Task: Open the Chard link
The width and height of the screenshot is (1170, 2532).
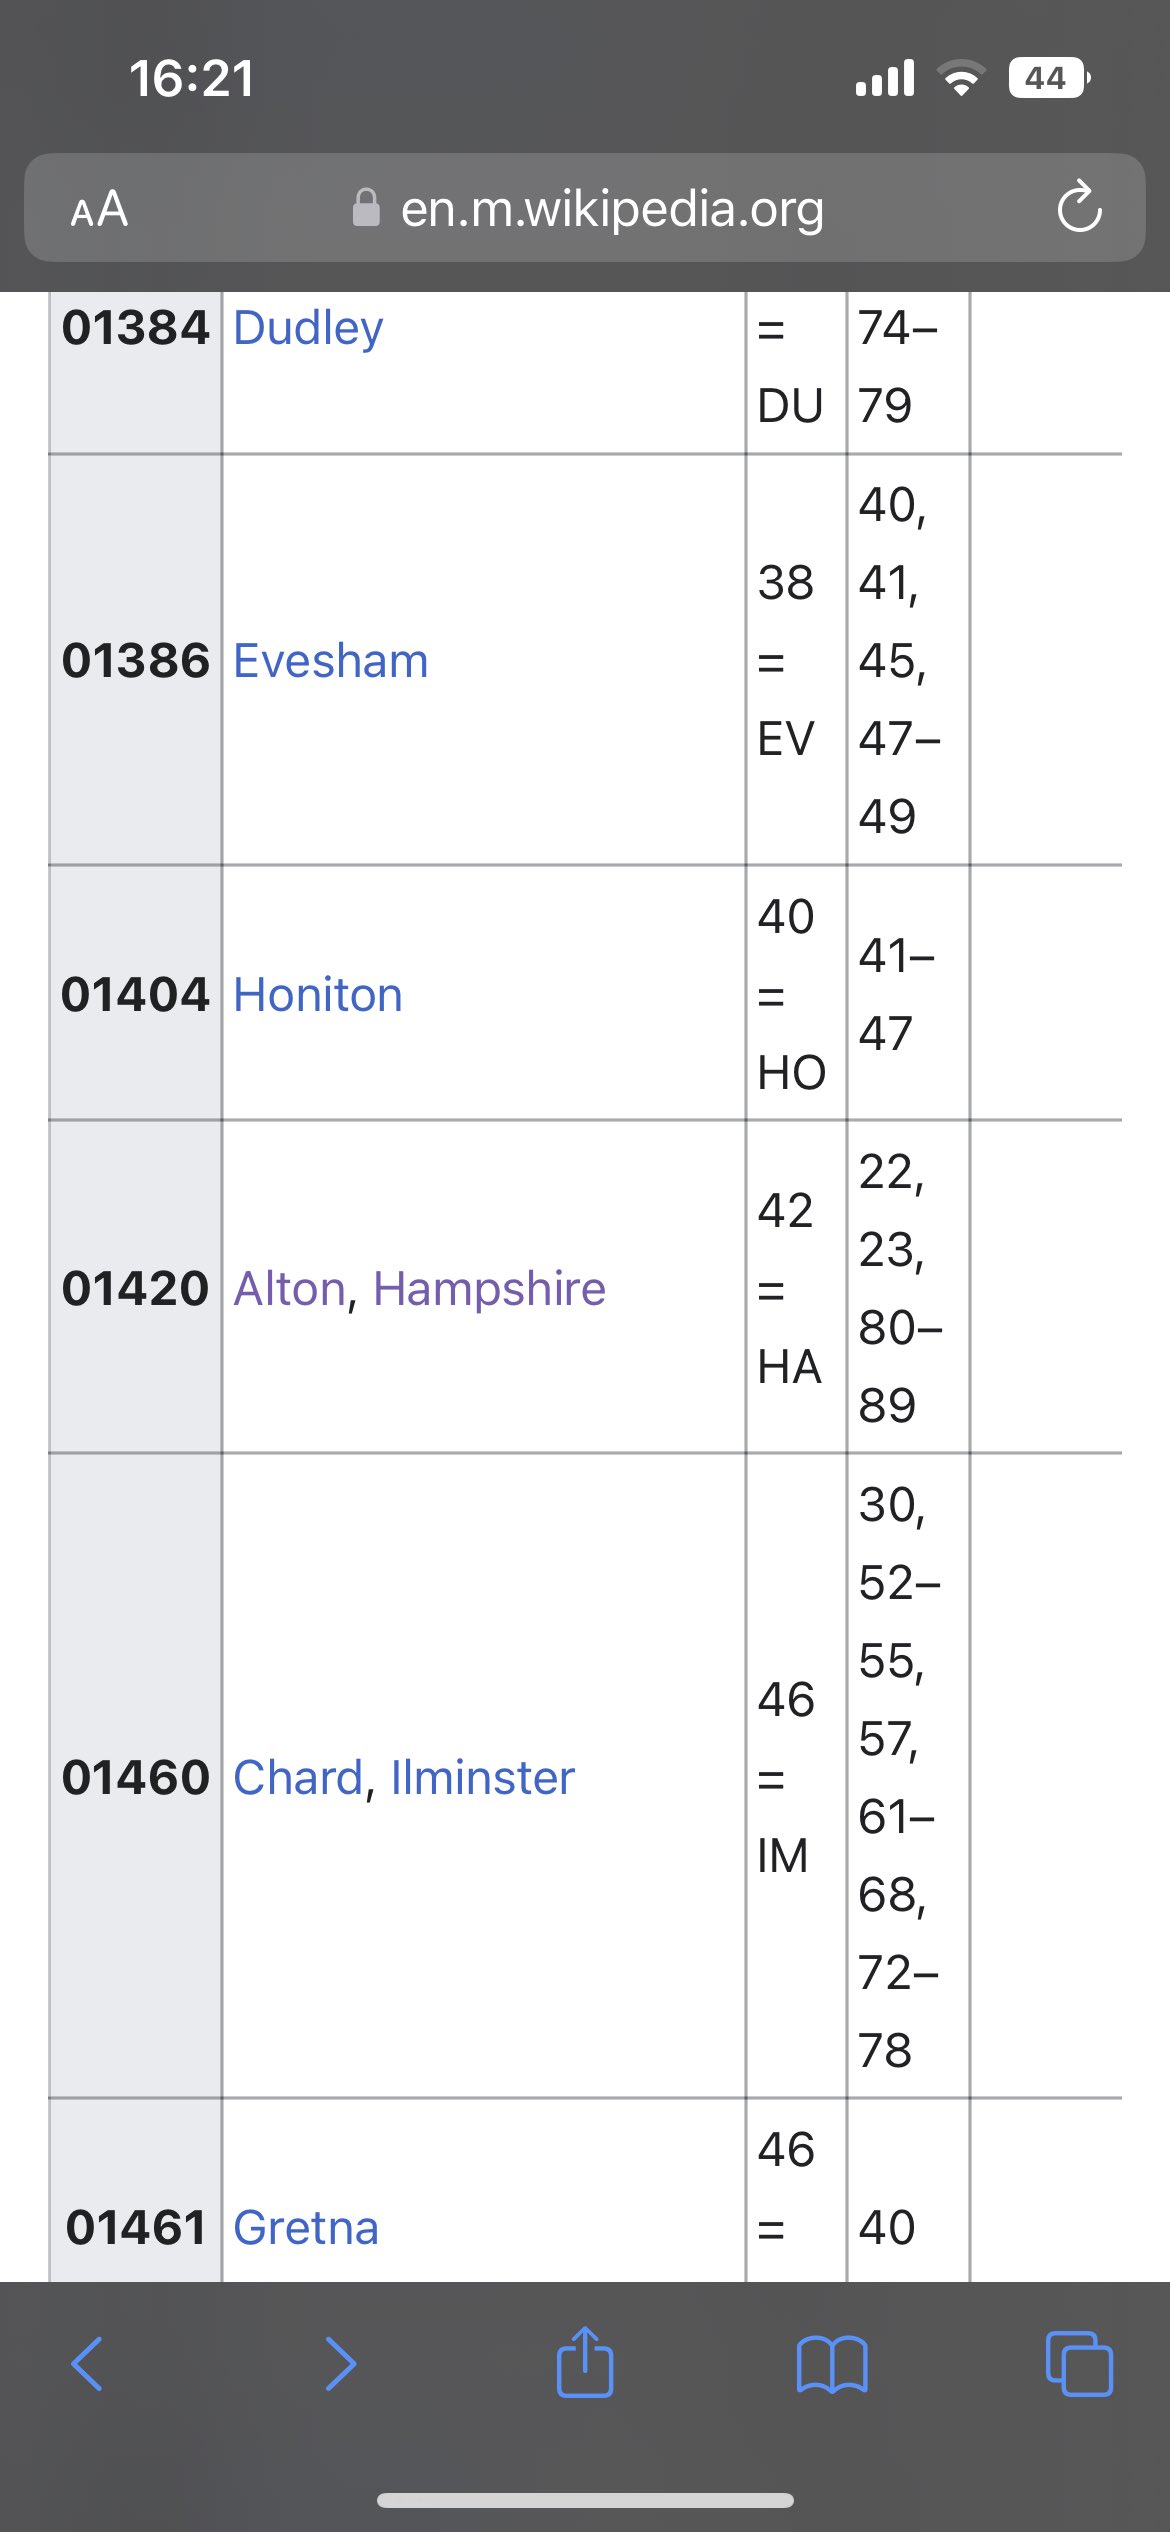Action: (297, 1778)
